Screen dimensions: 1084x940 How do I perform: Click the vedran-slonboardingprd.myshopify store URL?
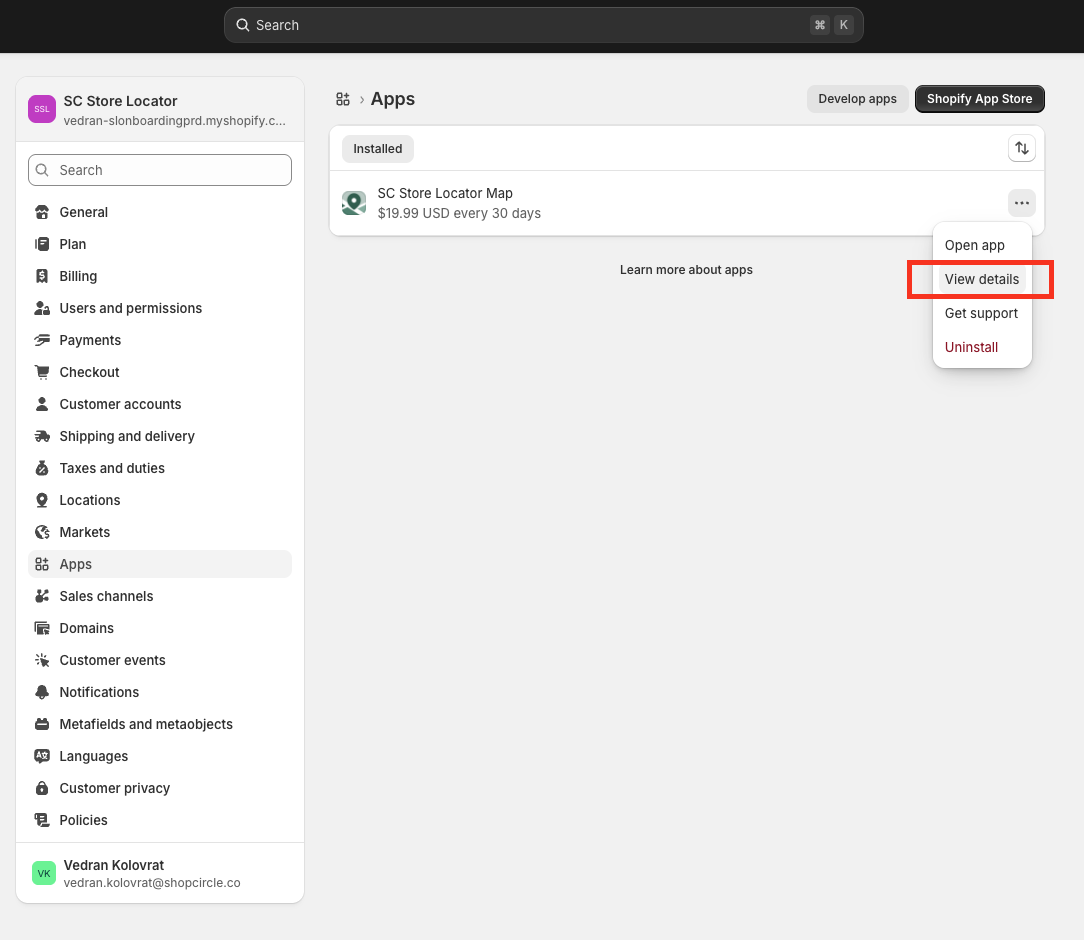[174, 120]
